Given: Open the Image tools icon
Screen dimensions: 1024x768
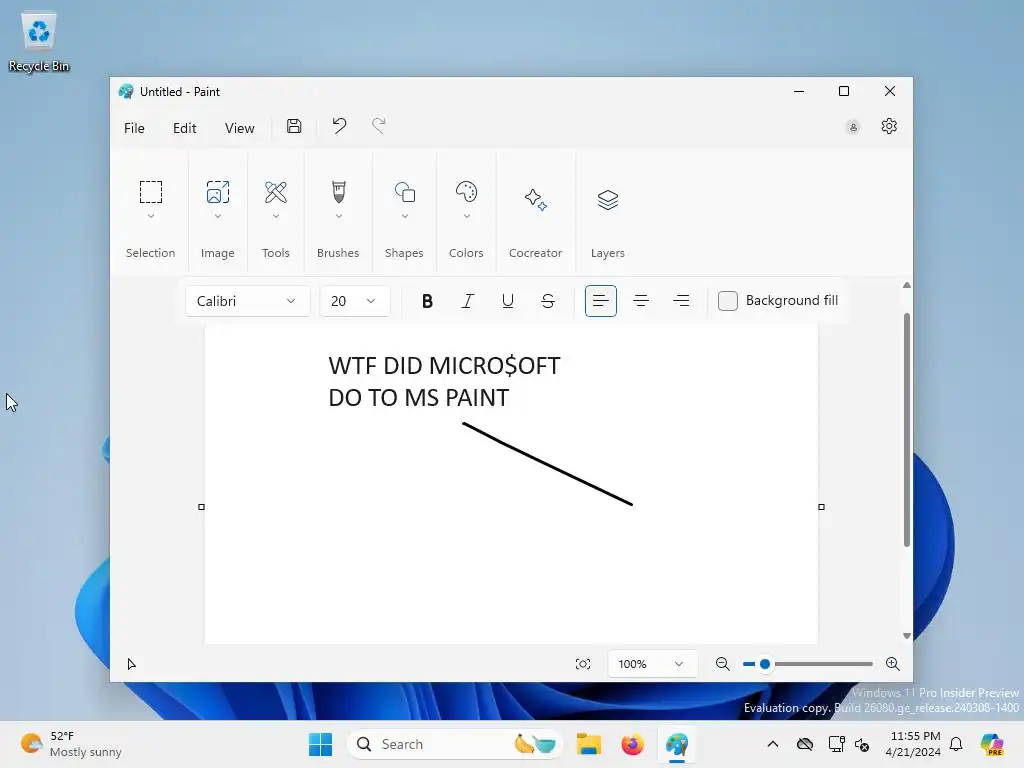Looking at the screenshot, I should click(x=217, y=192).
